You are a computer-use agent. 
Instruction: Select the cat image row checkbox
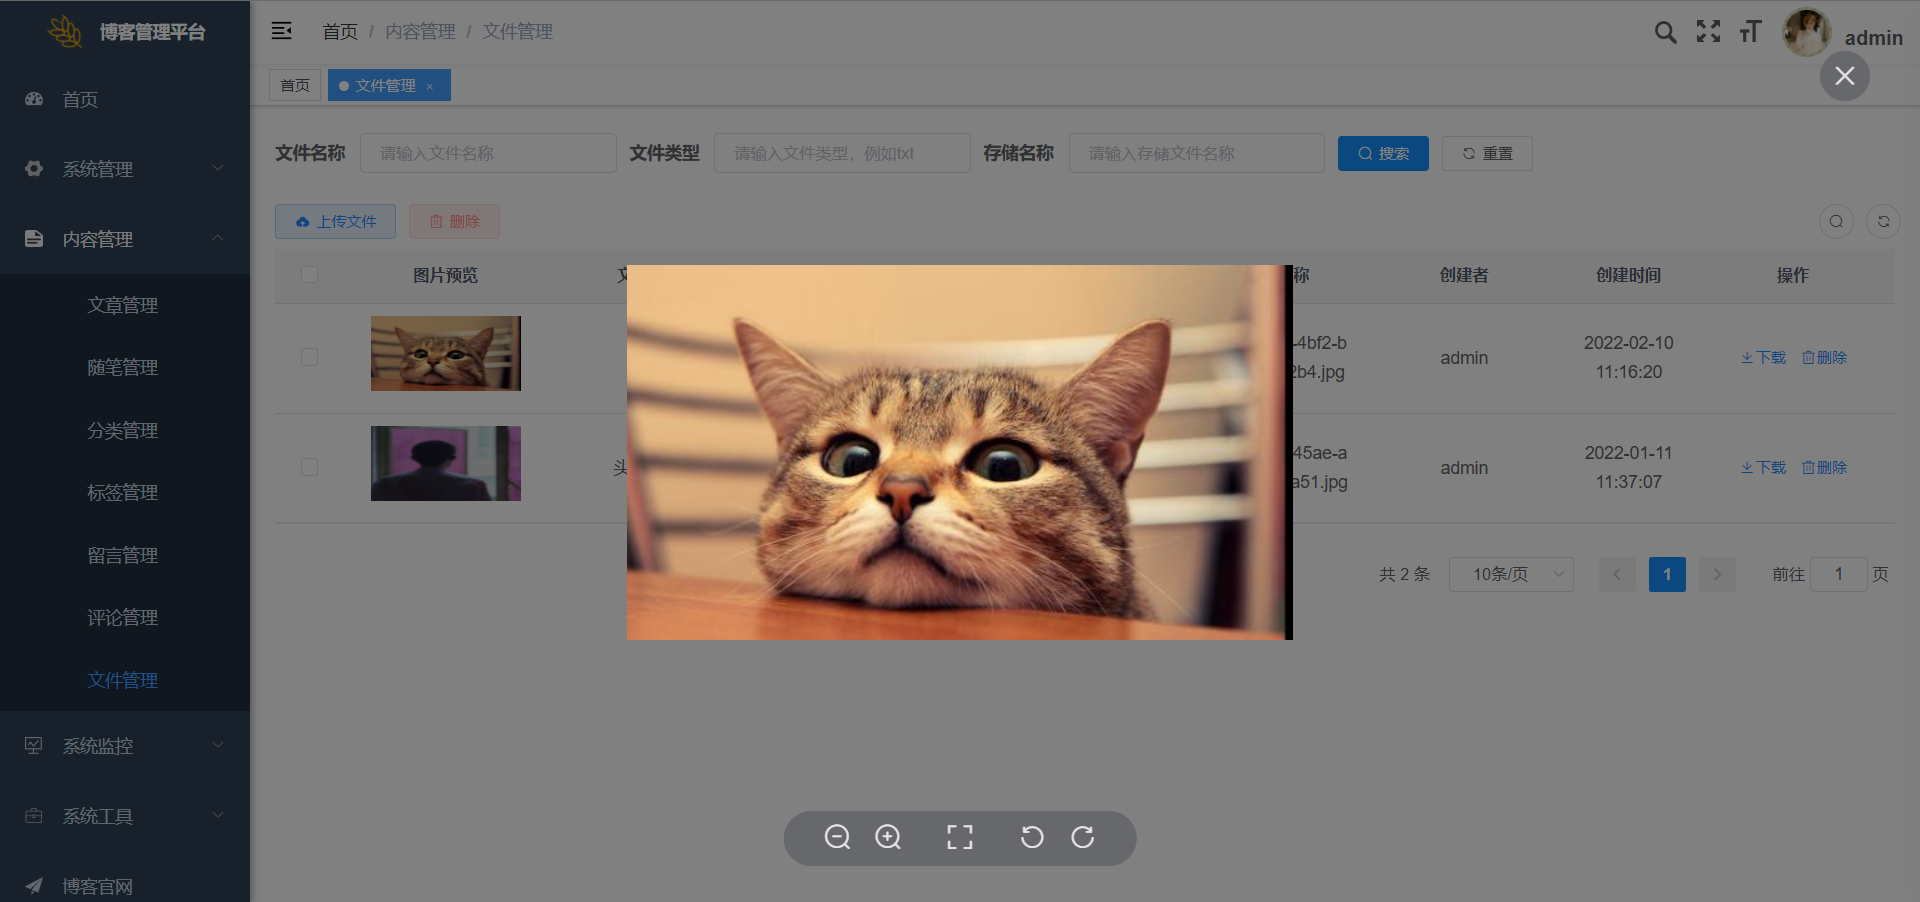click(310, 358)
